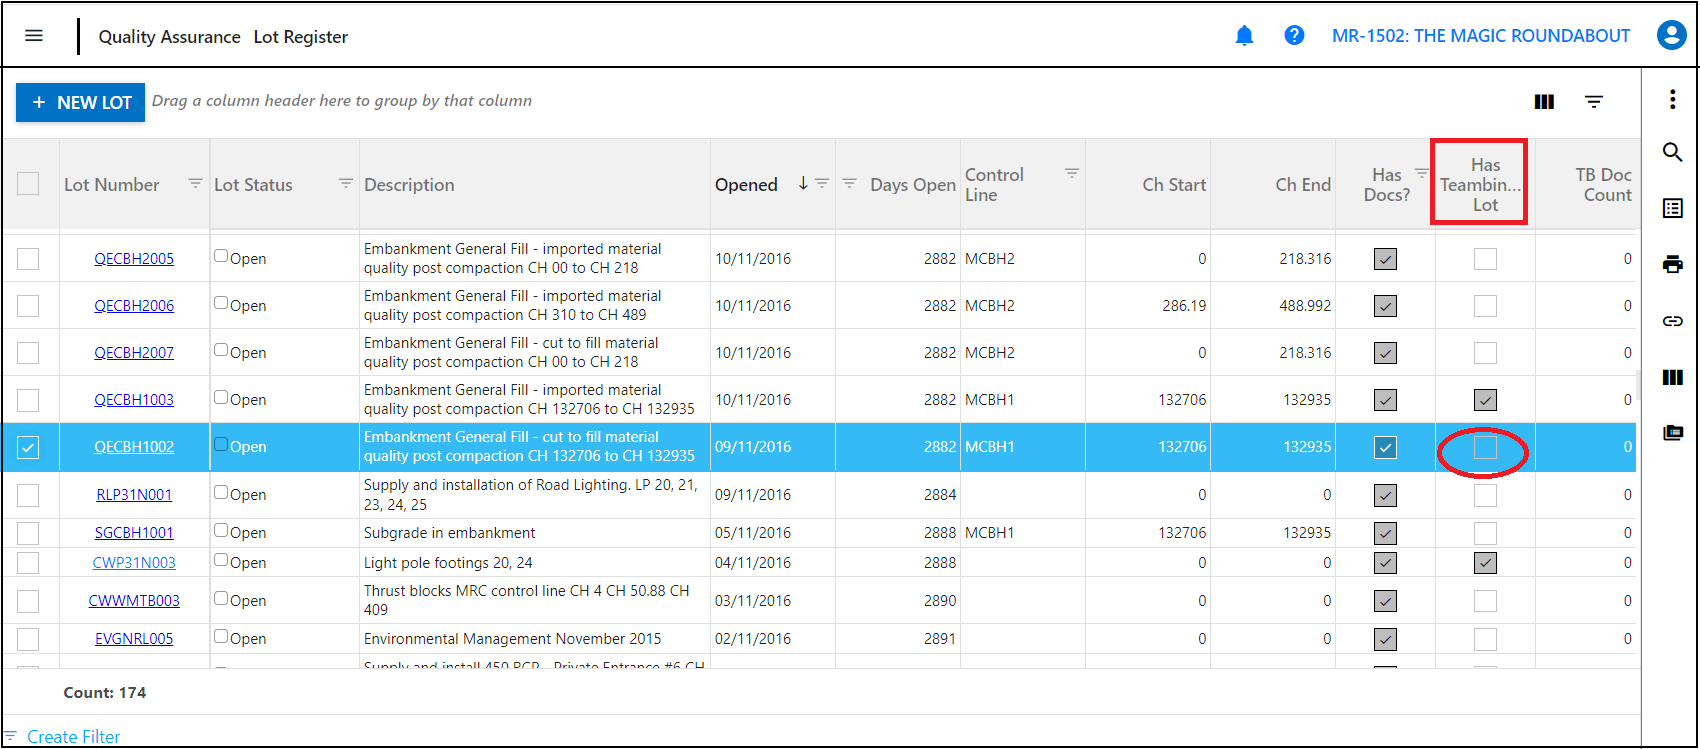Screen dimensions: 1700x749
Task: Click the NEW LOT button
Action: tap(80, 102)
